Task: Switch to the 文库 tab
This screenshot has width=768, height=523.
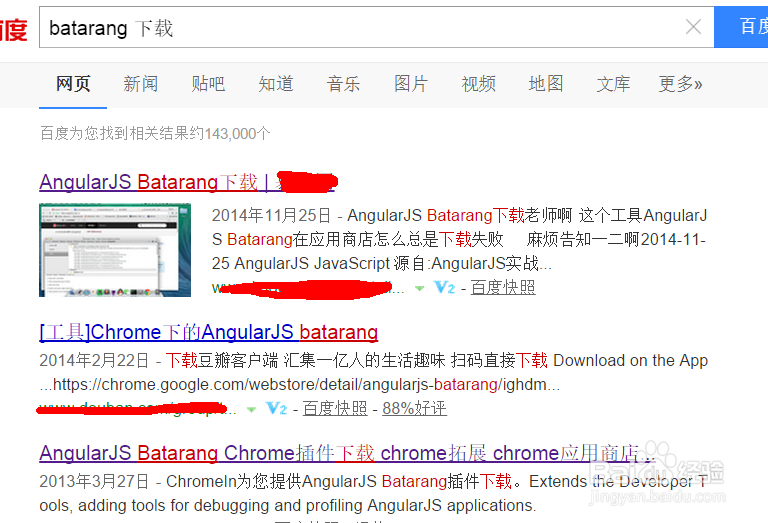Action: click(x=613, y=84)
